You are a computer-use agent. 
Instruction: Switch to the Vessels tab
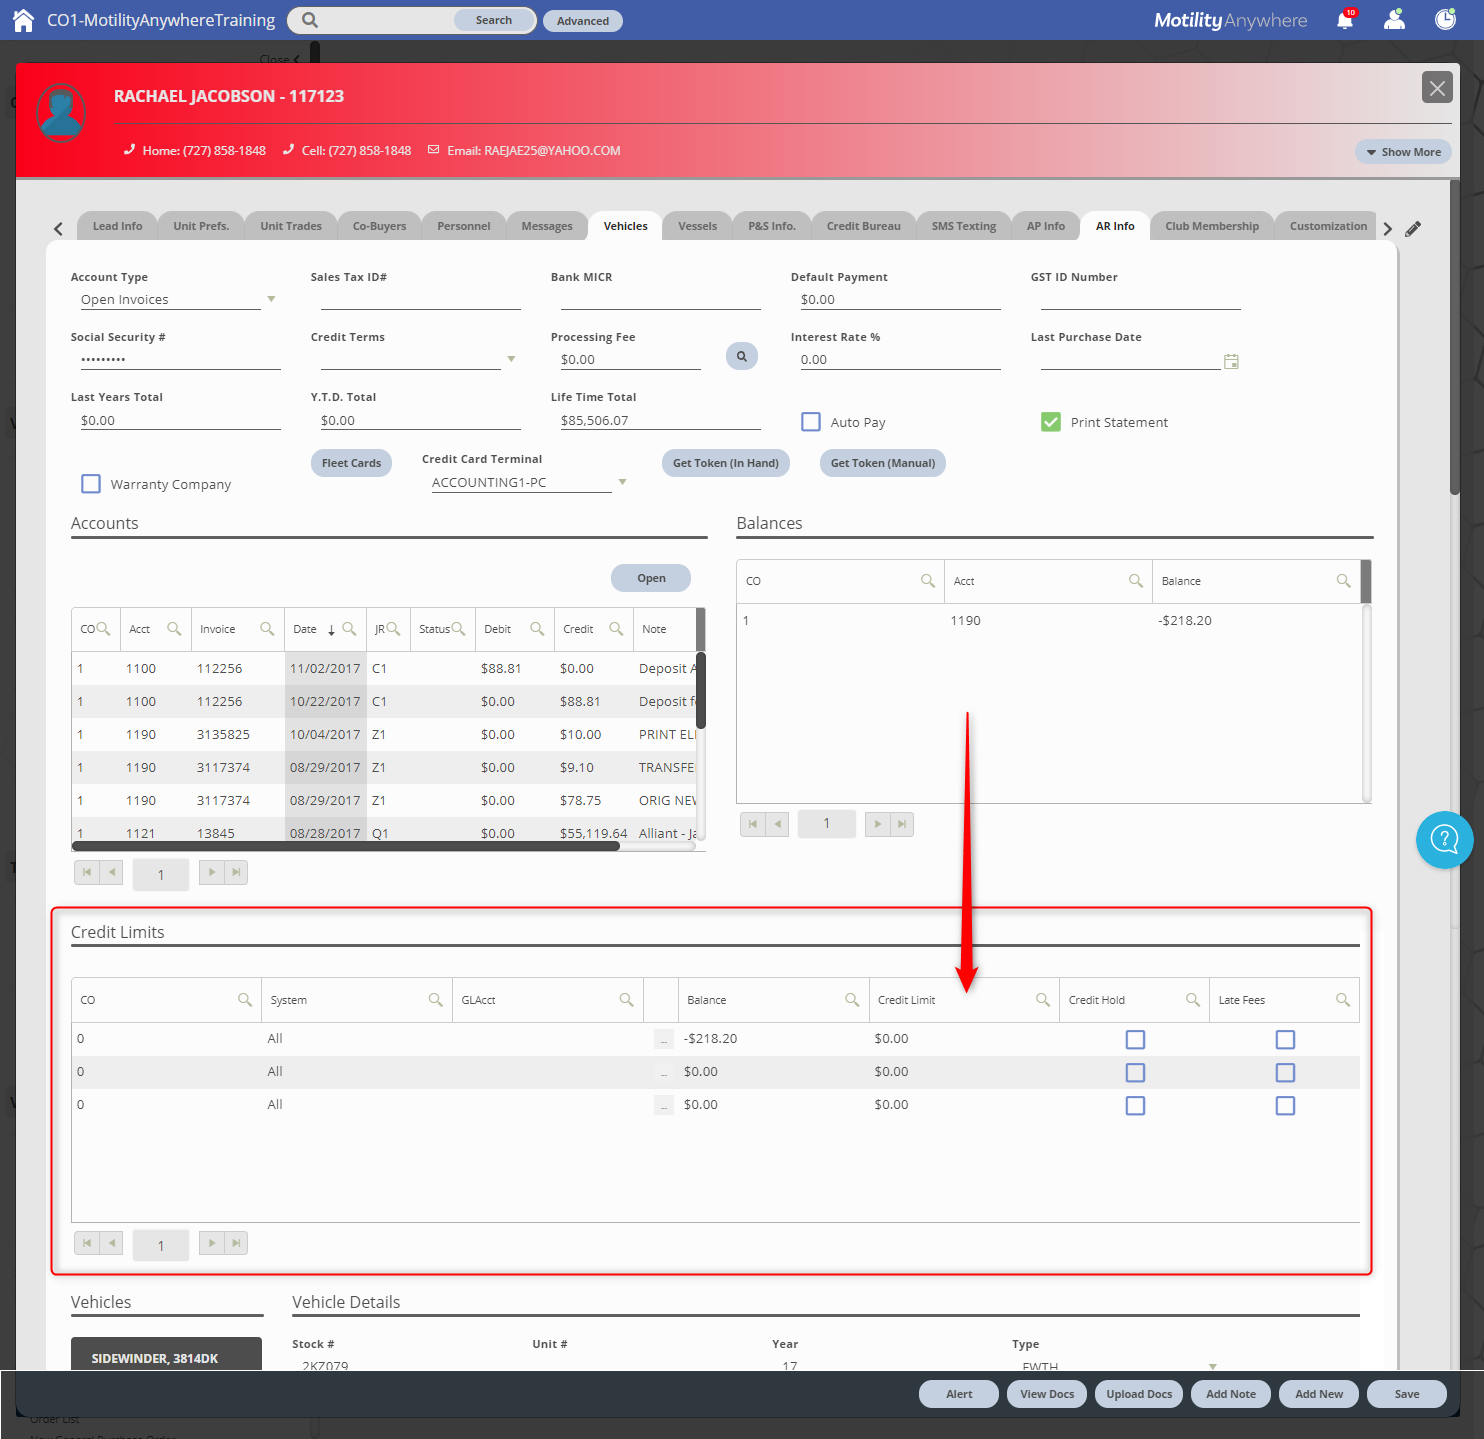696,225
